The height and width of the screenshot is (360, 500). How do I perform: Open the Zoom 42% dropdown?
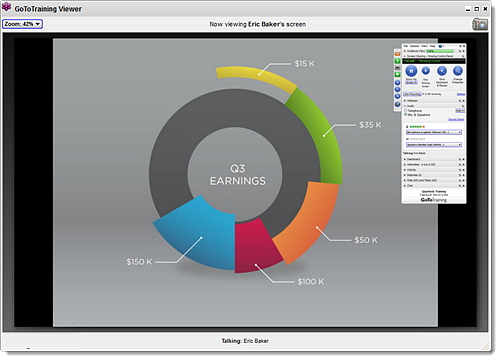[x=22, y=24]
